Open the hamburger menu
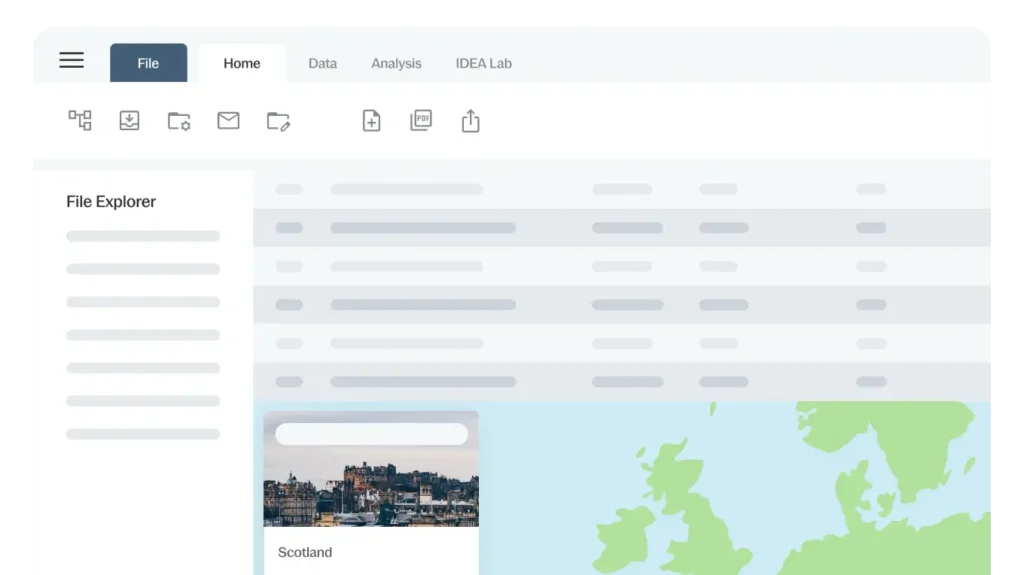Screen dimensions: 1024x575 click(x=71, y=61)
